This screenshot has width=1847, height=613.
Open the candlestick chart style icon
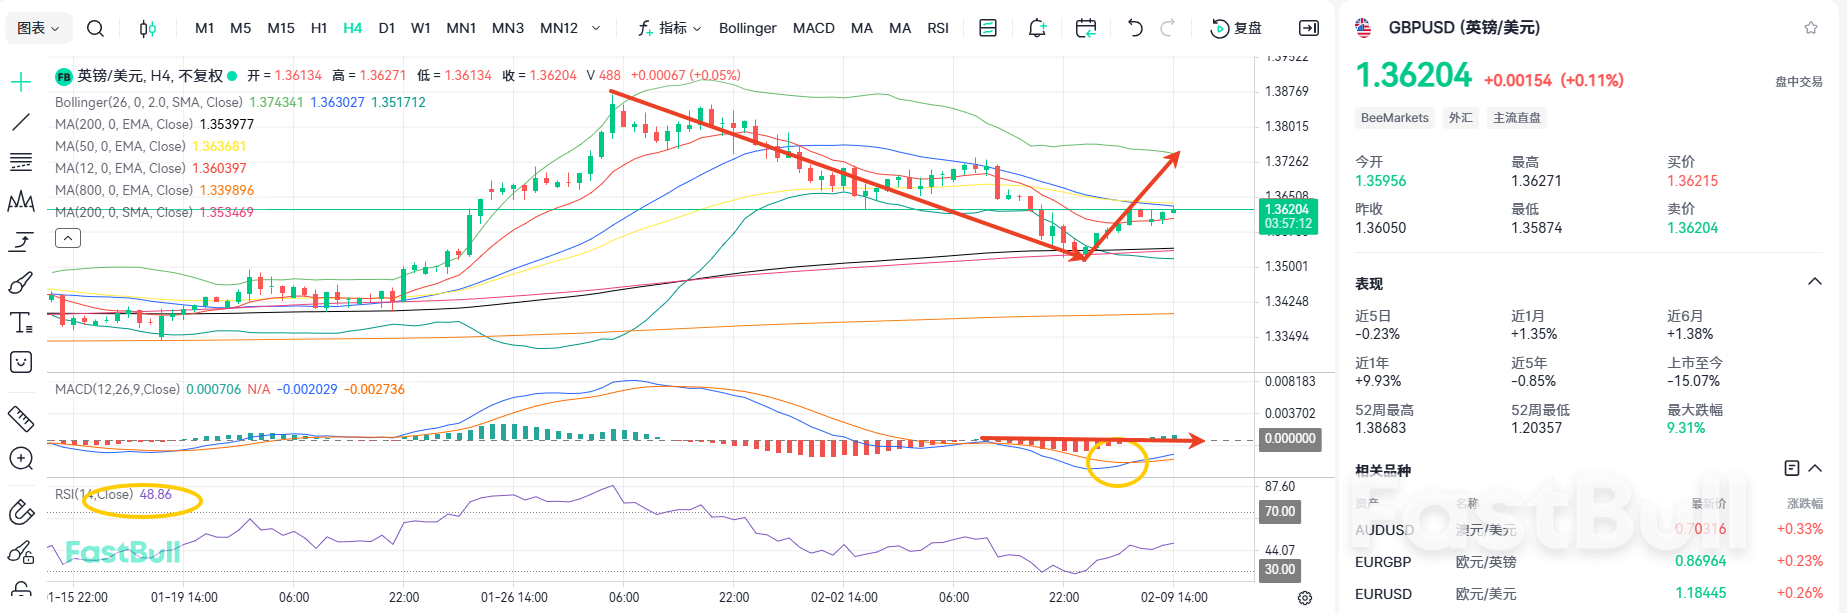coord(148,28)
